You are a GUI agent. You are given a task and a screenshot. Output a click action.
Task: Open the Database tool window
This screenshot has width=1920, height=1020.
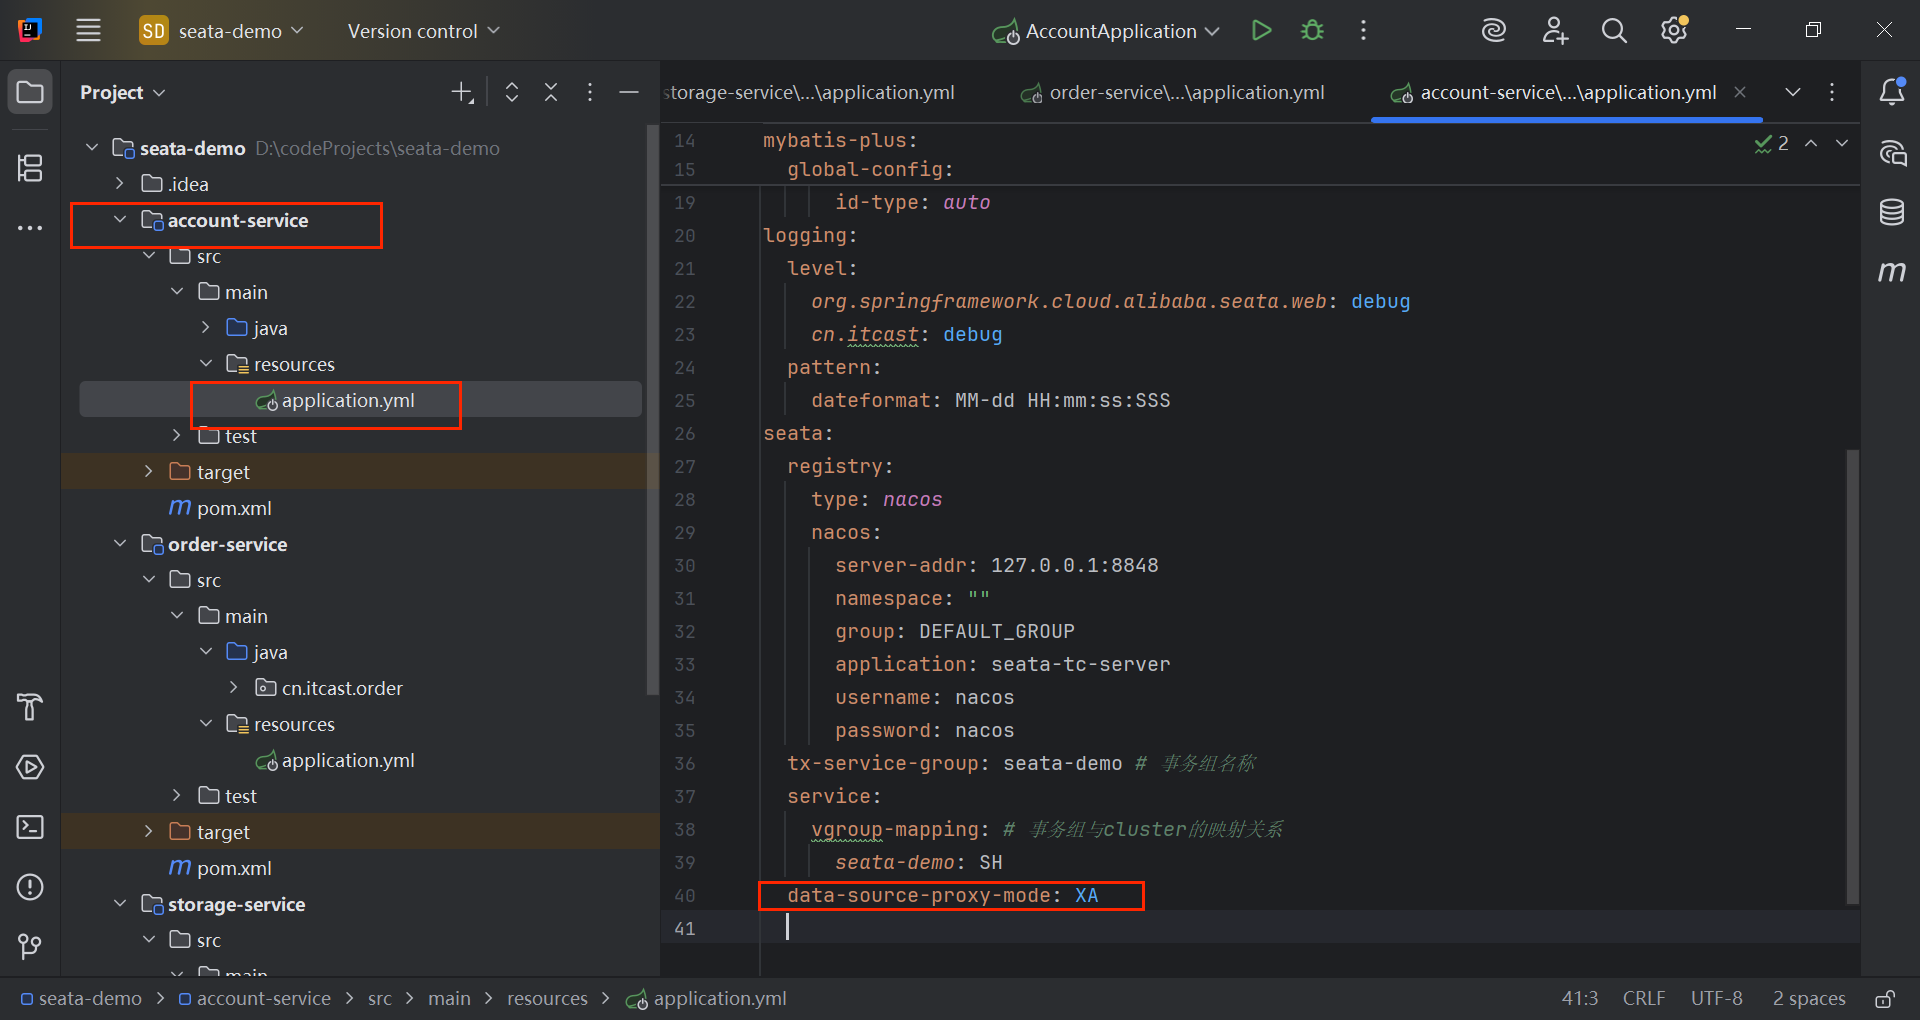pyautogui.click(x=1891, y=212)
